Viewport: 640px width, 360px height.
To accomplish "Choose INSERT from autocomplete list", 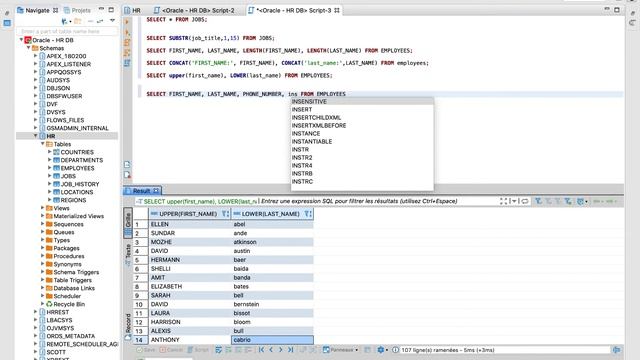I will 302,109.
